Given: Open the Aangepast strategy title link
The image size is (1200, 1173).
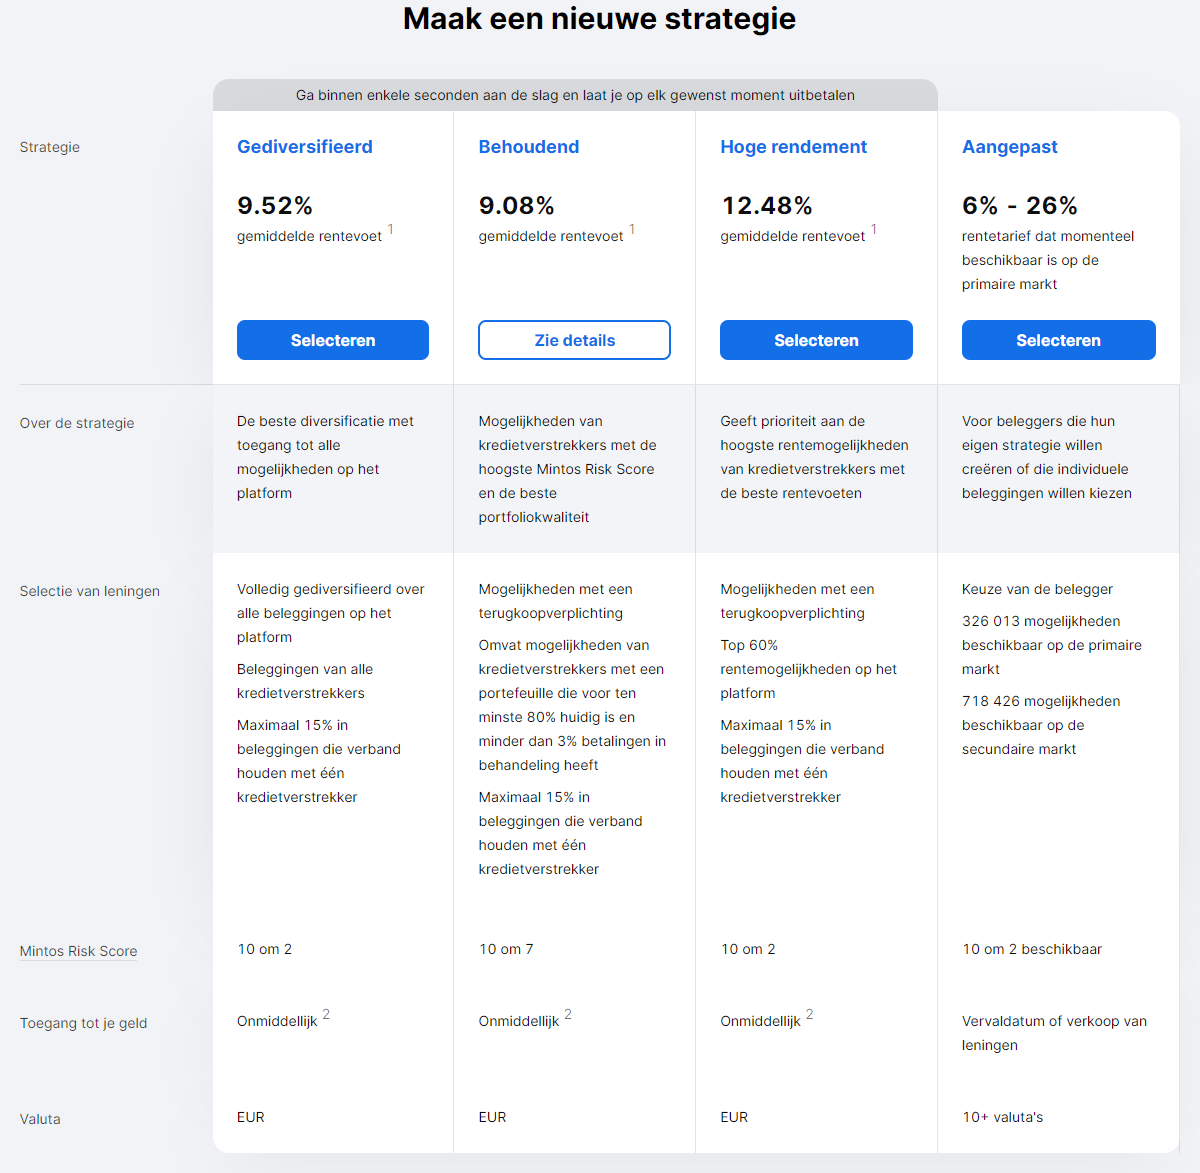Looking at the screenshot, I should coord(1009,147).
